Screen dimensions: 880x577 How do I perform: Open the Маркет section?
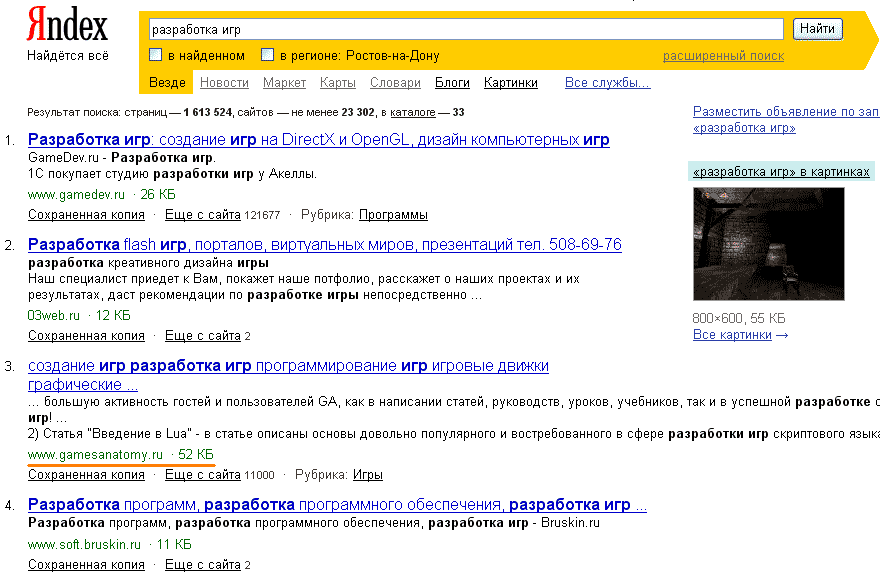pyautogui.click(x=283, y=83)
